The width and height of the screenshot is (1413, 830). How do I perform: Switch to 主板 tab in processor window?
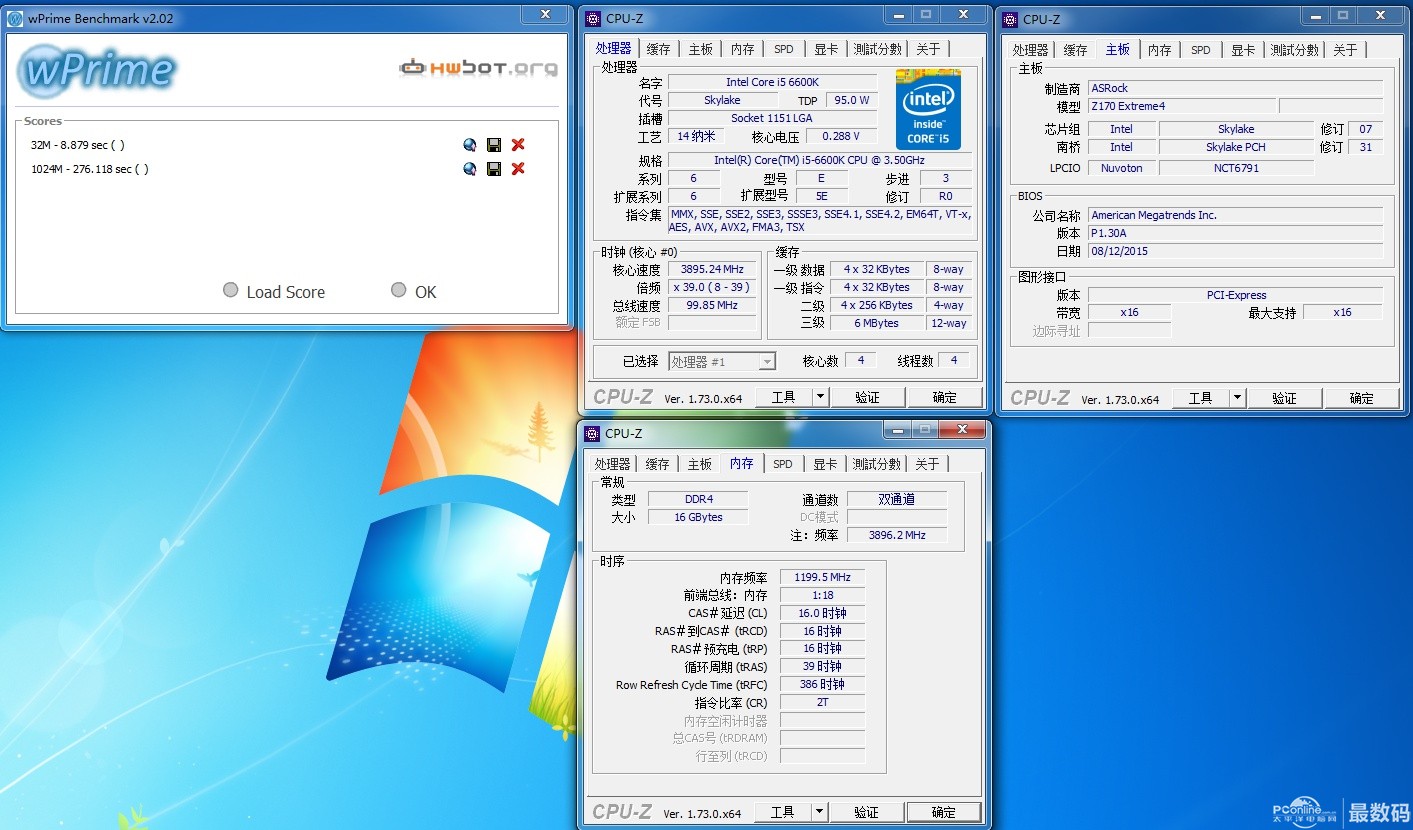coord(700,49)
